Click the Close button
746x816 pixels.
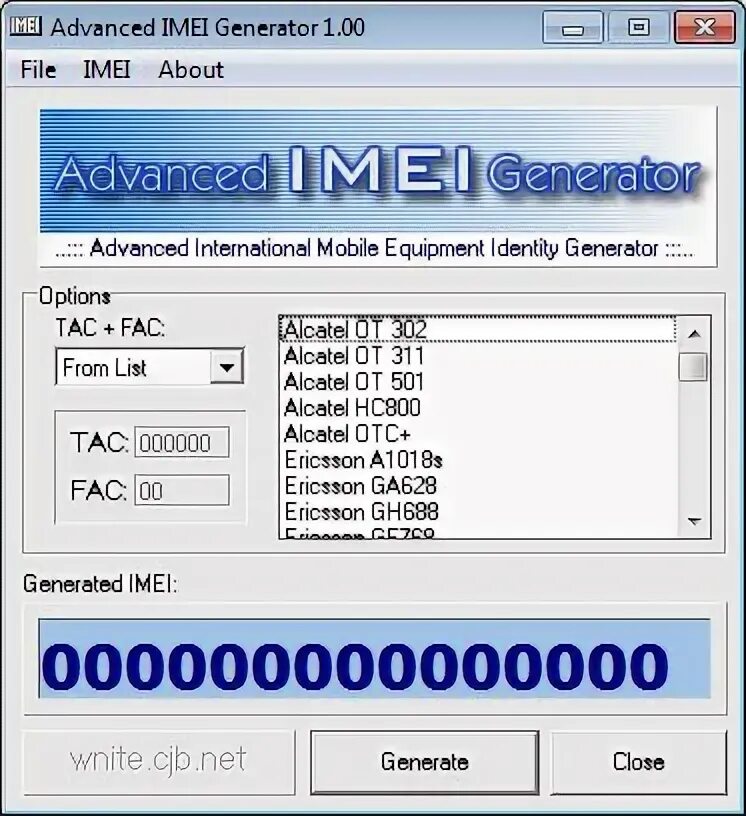[638, 762]
